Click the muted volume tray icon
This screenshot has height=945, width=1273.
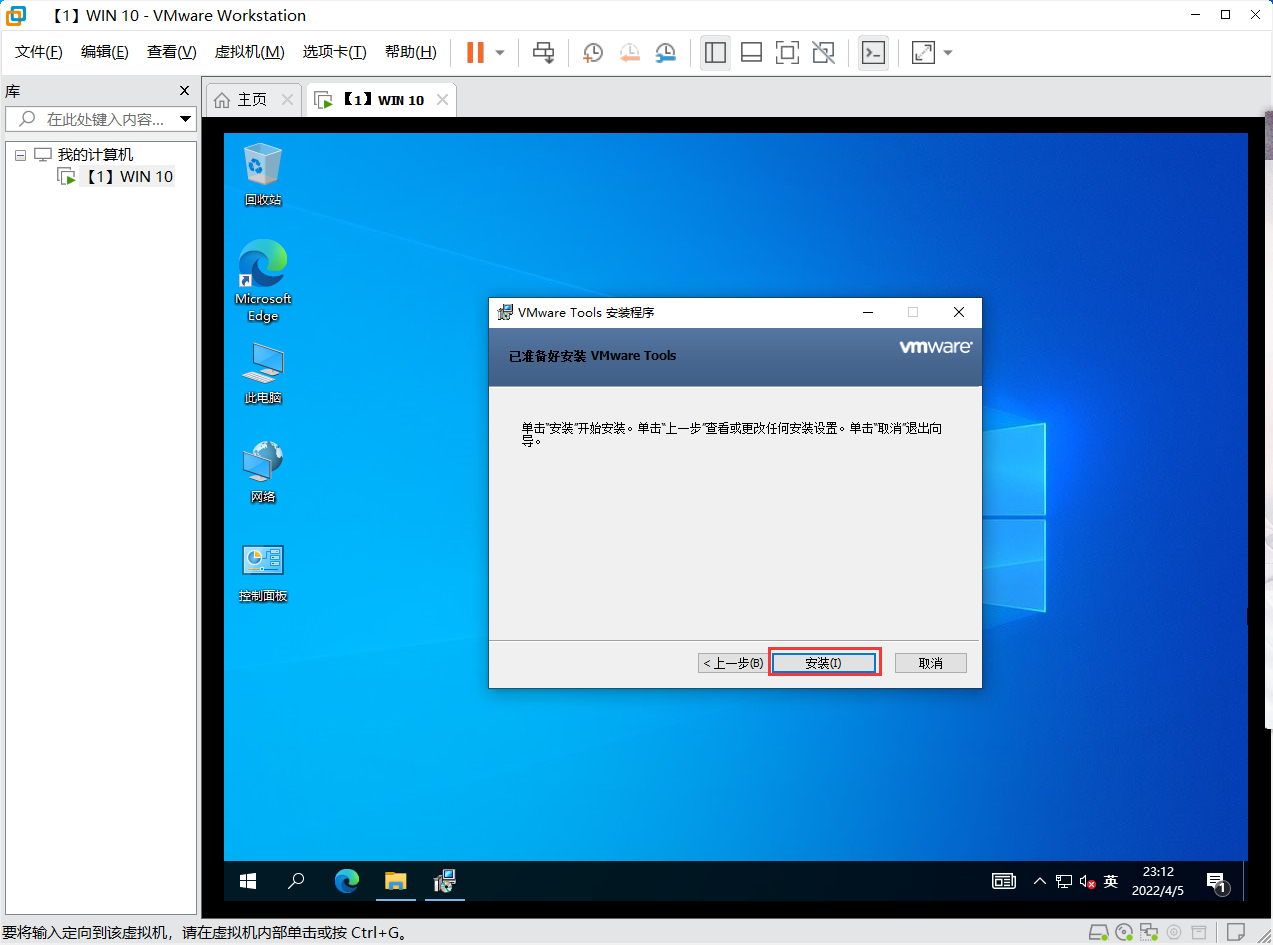(1087, 881)
